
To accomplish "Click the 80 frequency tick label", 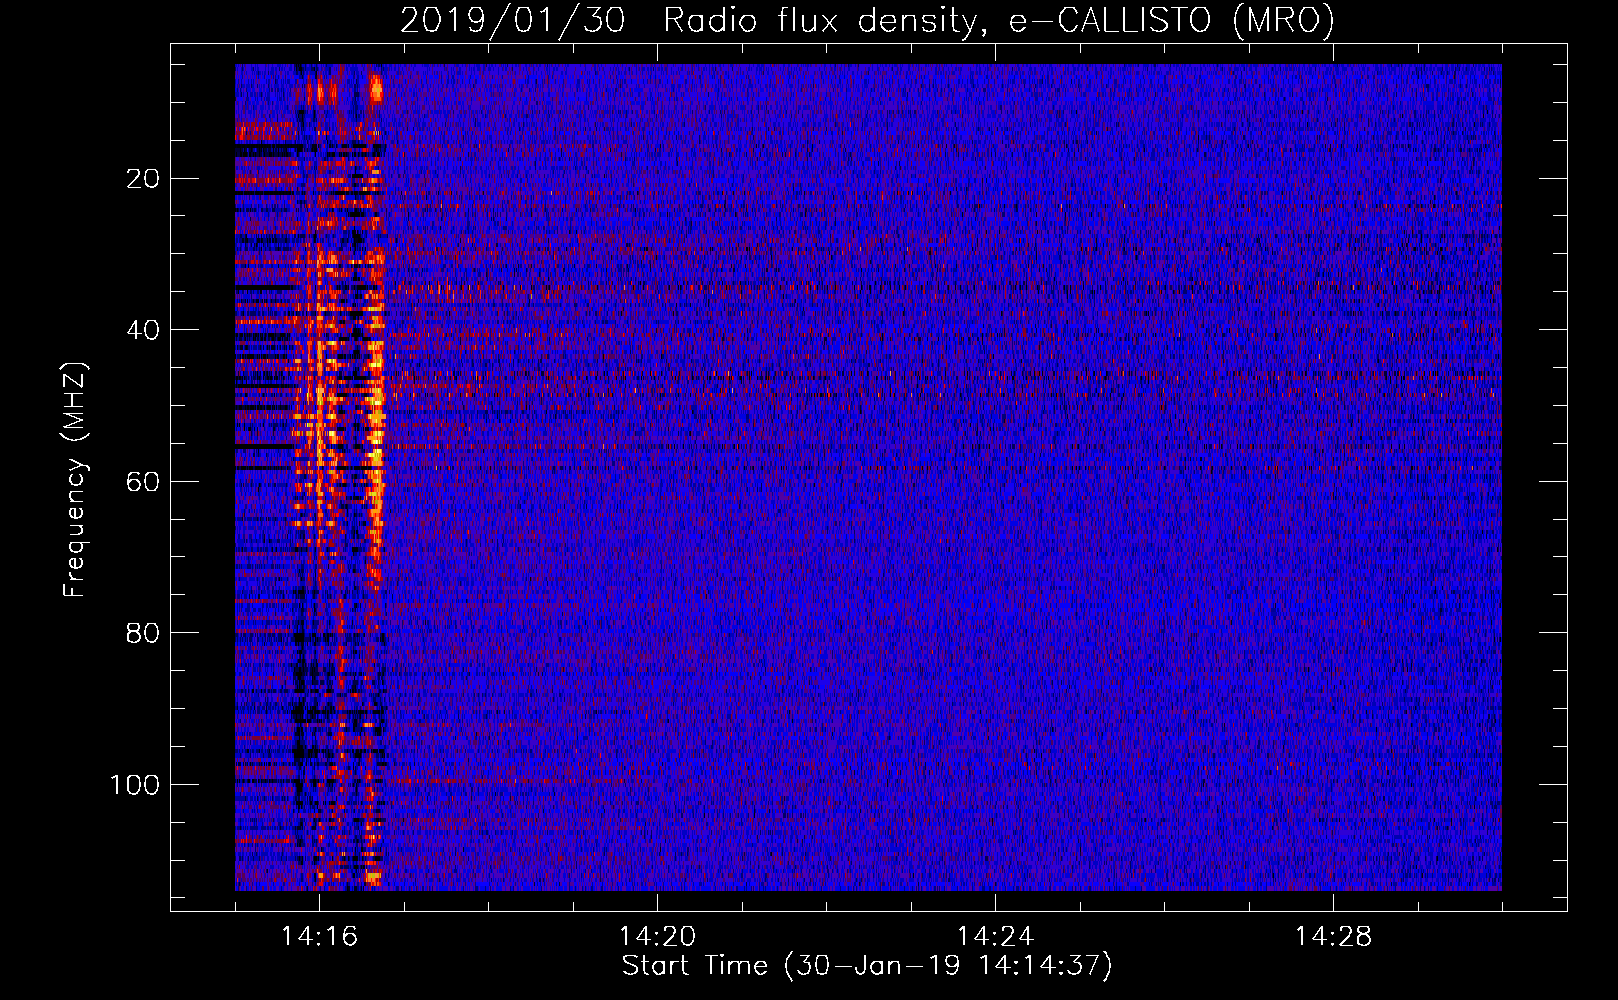I will (x=143, y=633).
